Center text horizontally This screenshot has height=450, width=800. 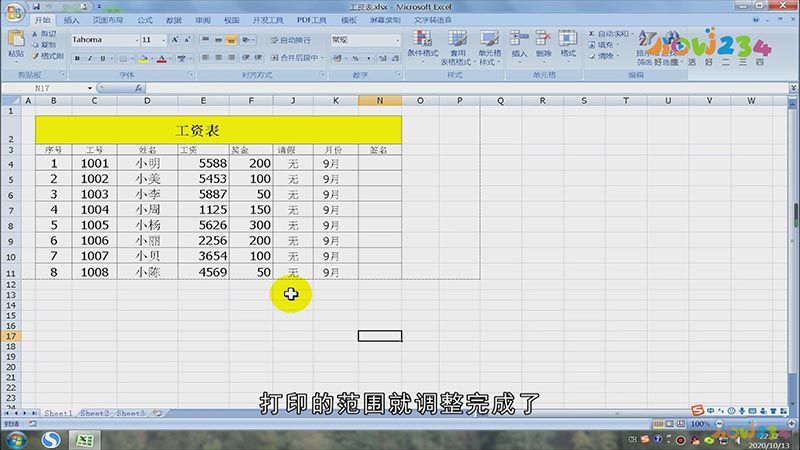(x=218, y=58)
